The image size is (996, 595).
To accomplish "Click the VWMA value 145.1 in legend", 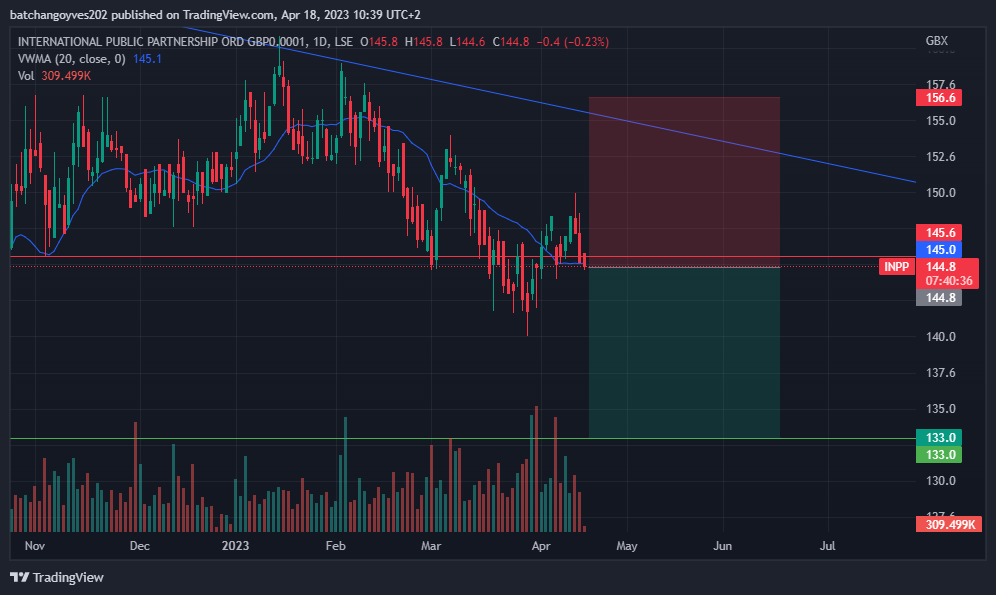I will (x=147, y=59).
